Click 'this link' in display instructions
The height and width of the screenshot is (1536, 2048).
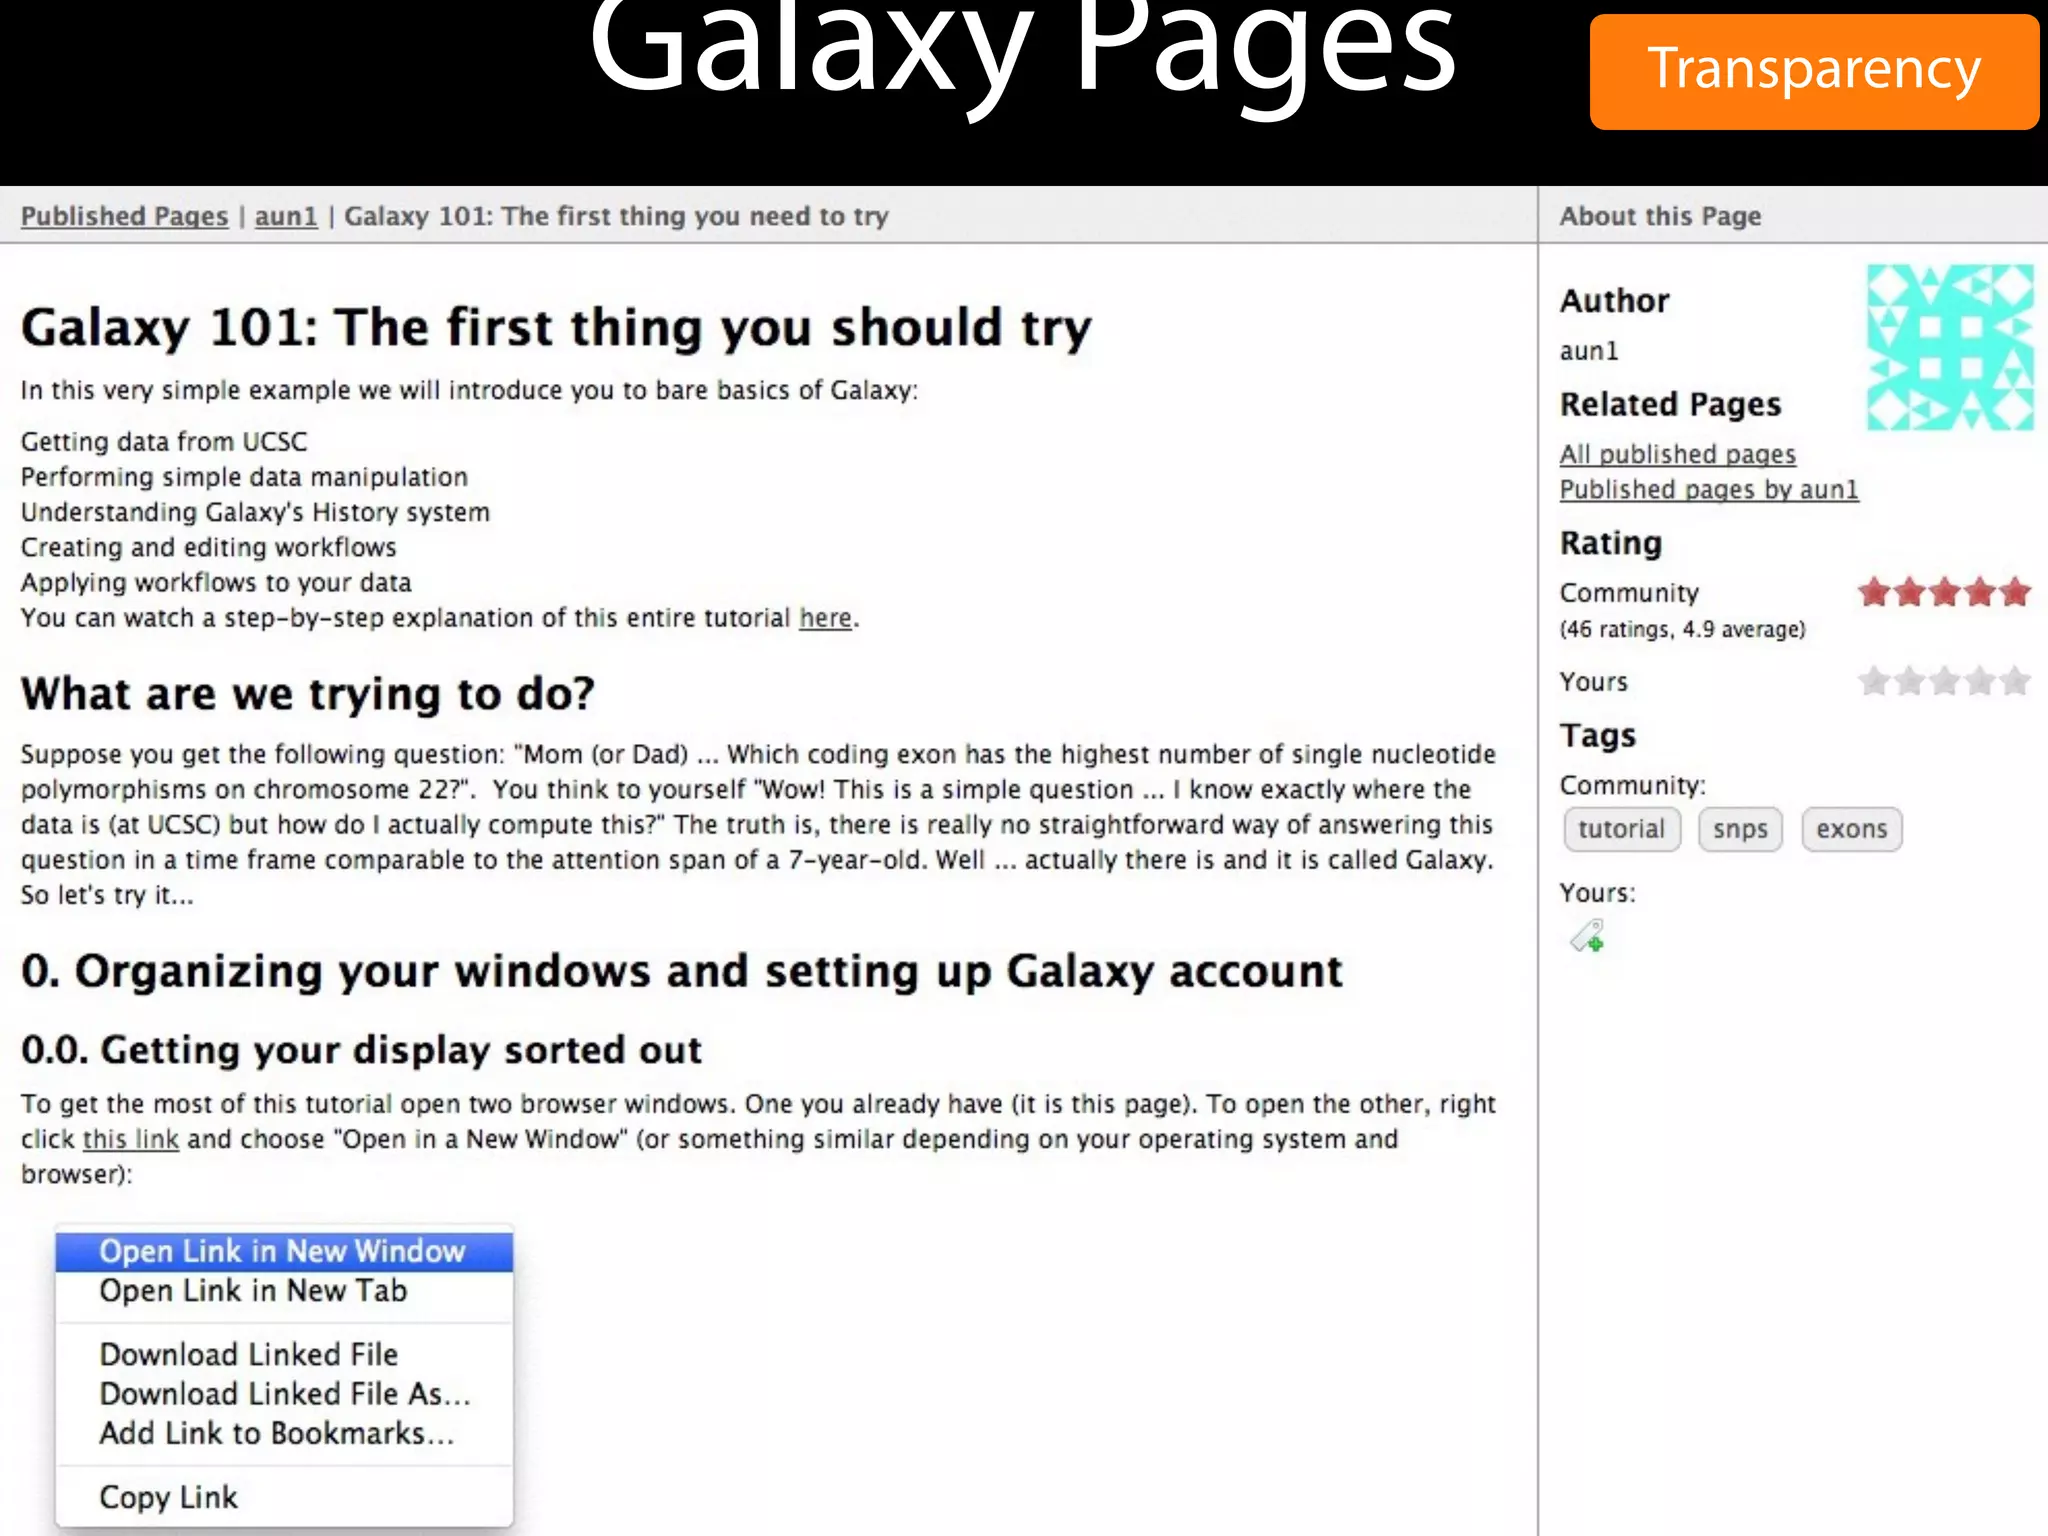point(131,1139)
